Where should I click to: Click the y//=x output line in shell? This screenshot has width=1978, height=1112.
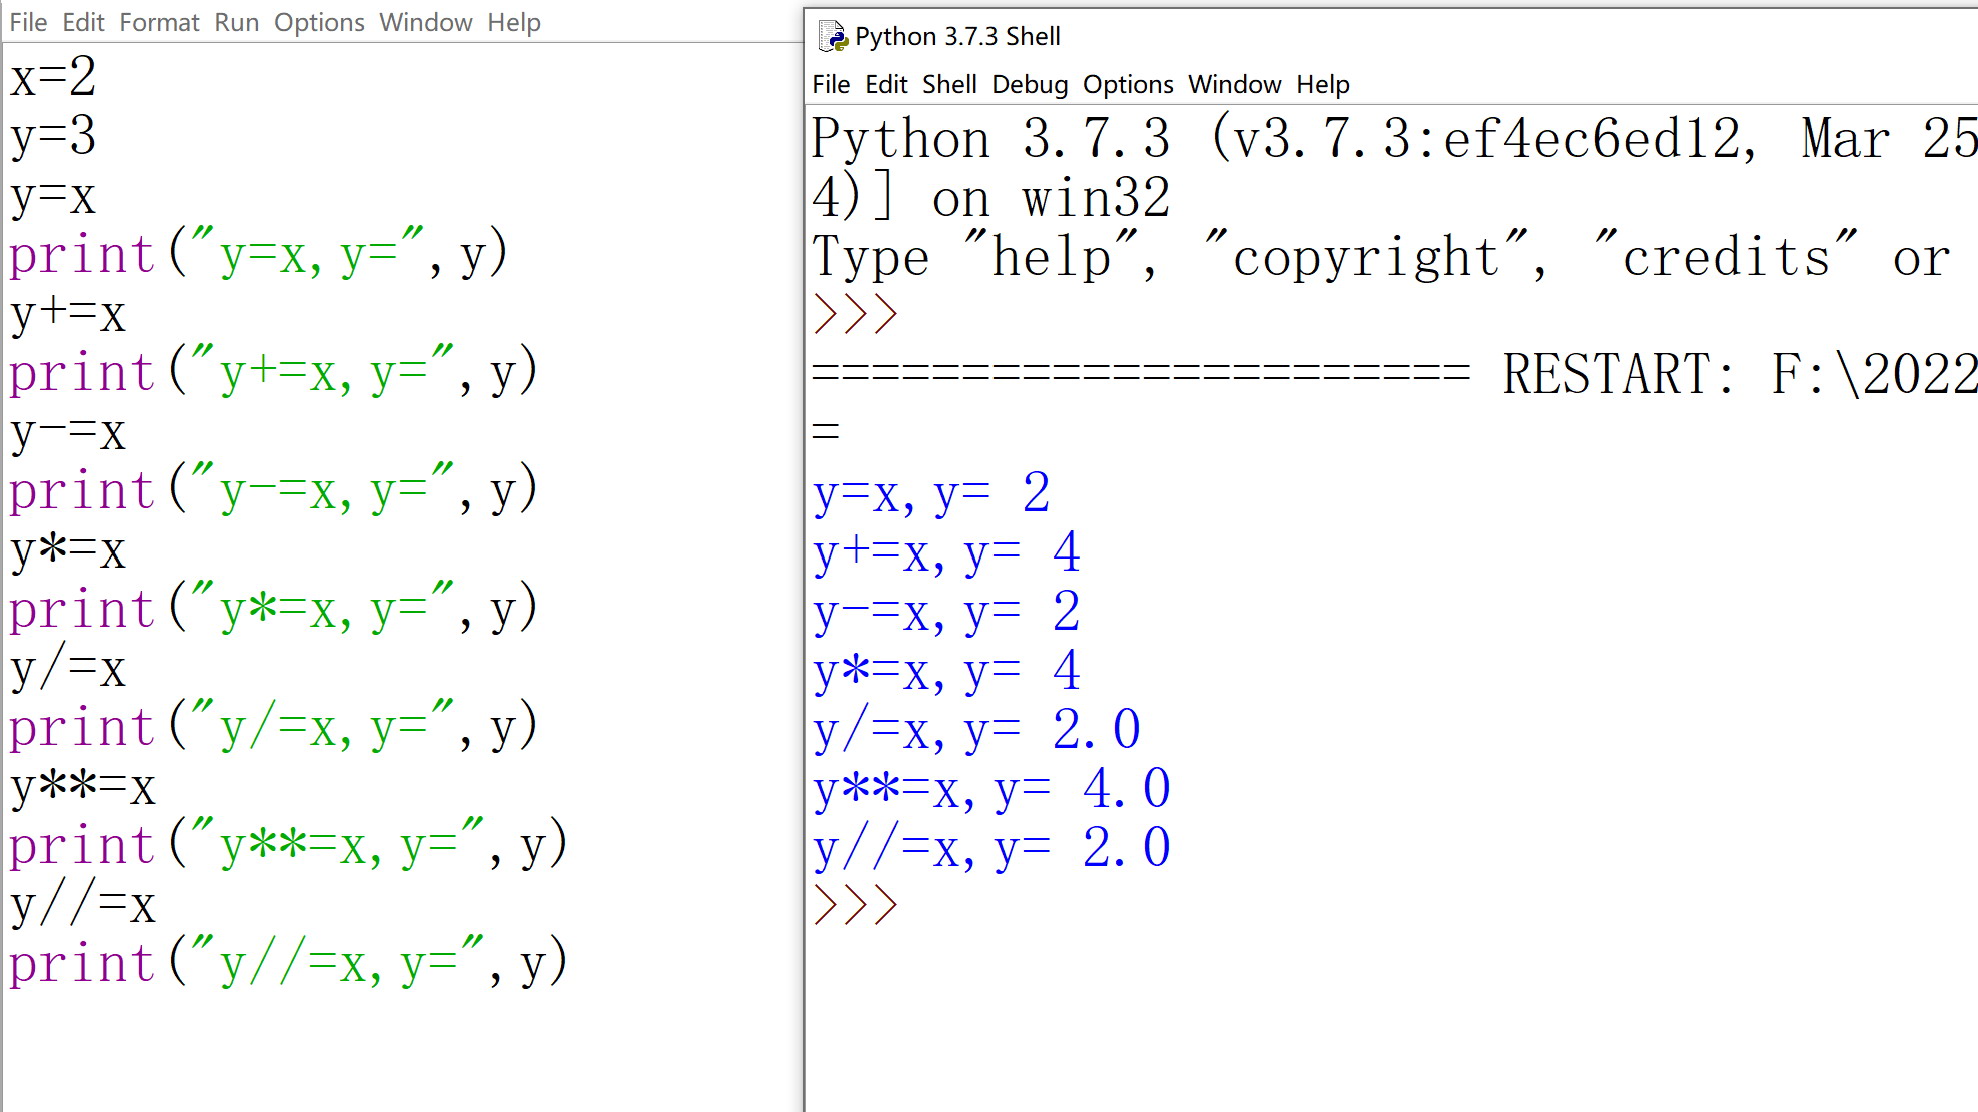(x=990, y=848)
